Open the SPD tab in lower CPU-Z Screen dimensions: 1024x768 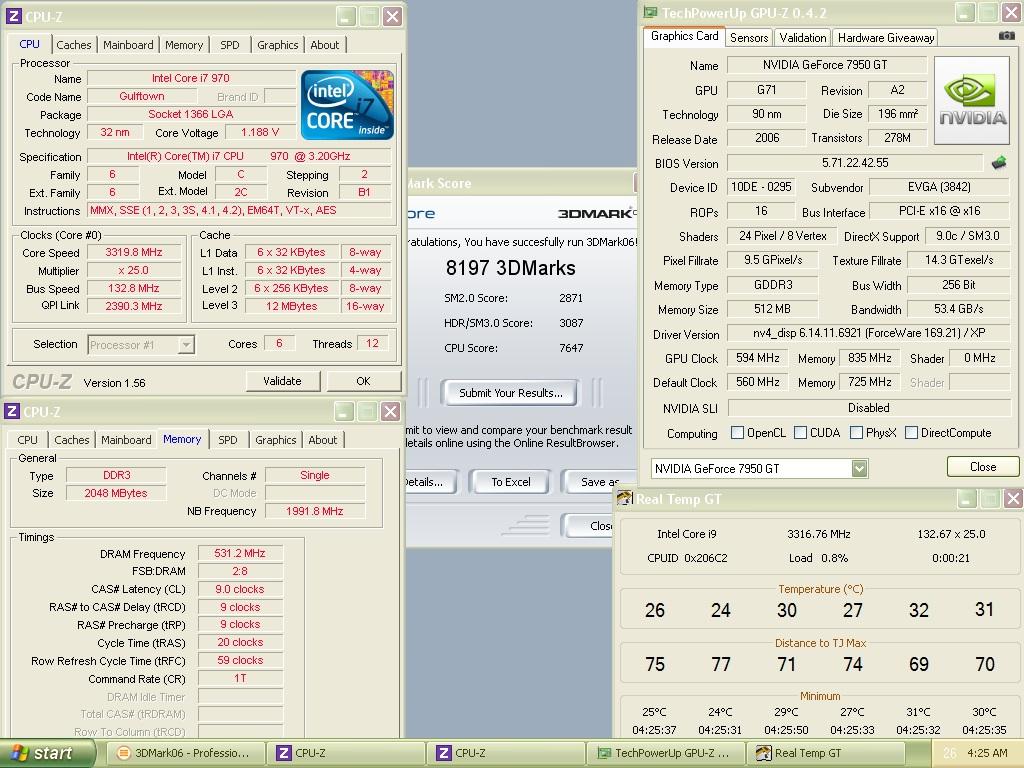[x=228, y=440]
